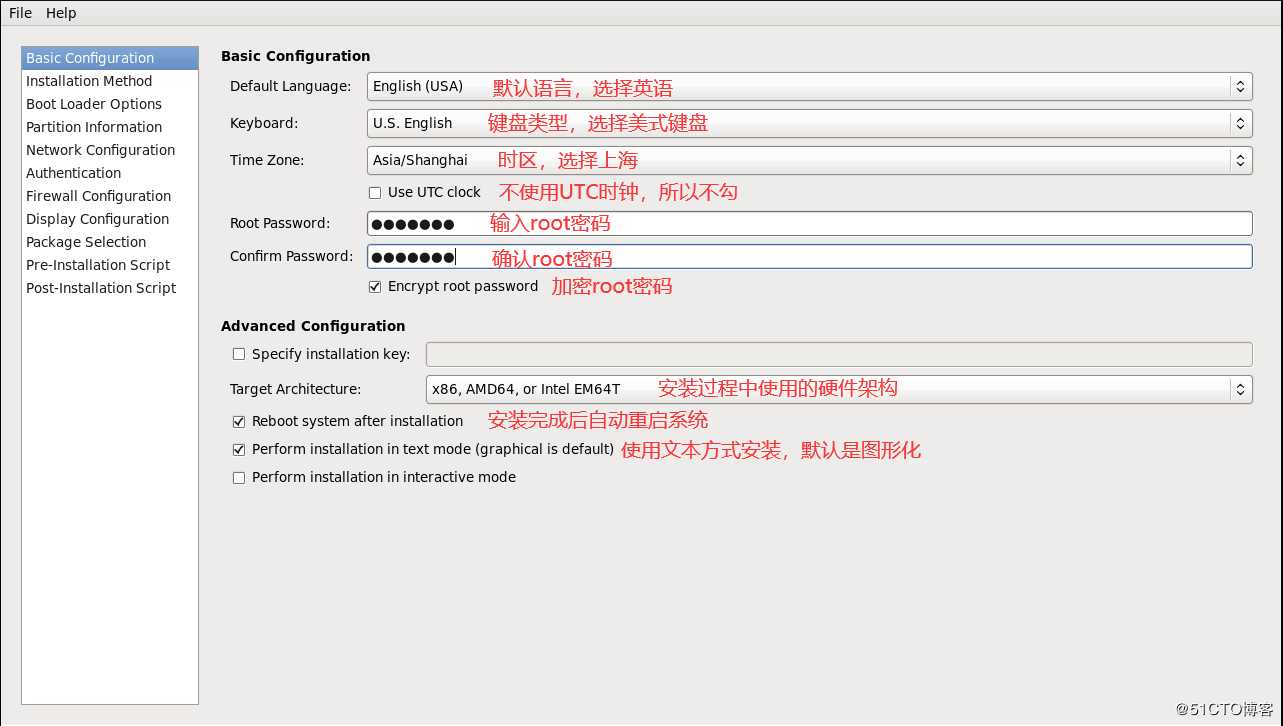Enable the Use UTC clock checkbox
The height and width of the screenshot is (726, 1283).
tap(375, 193)
